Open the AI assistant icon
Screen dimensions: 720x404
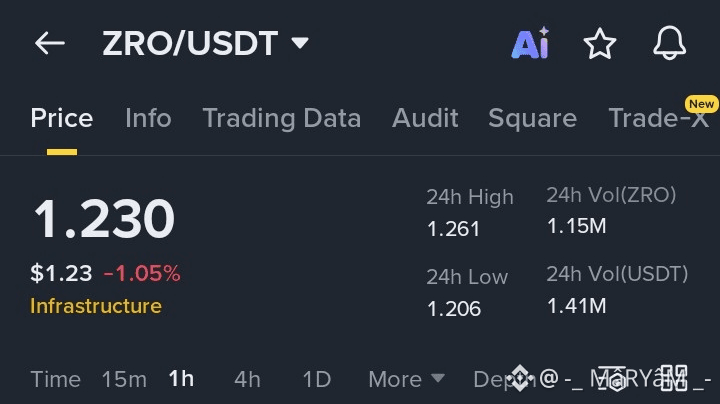point(530,43)
